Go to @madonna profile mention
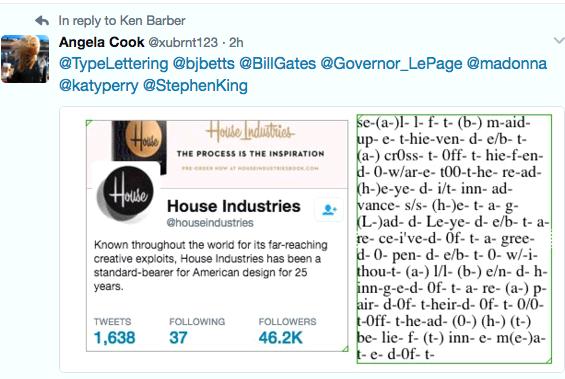The width and height of the screenshot is (565, 379). pos(507,63)
